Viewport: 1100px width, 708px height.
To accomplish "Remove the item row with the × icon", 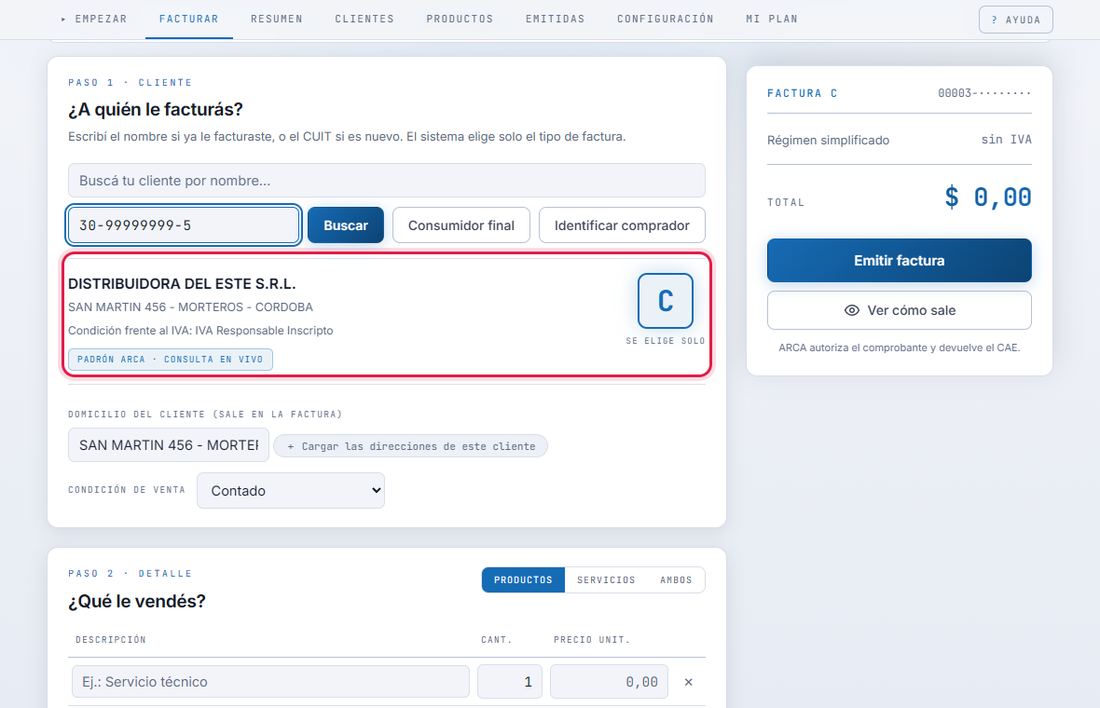I will point(688,682).
